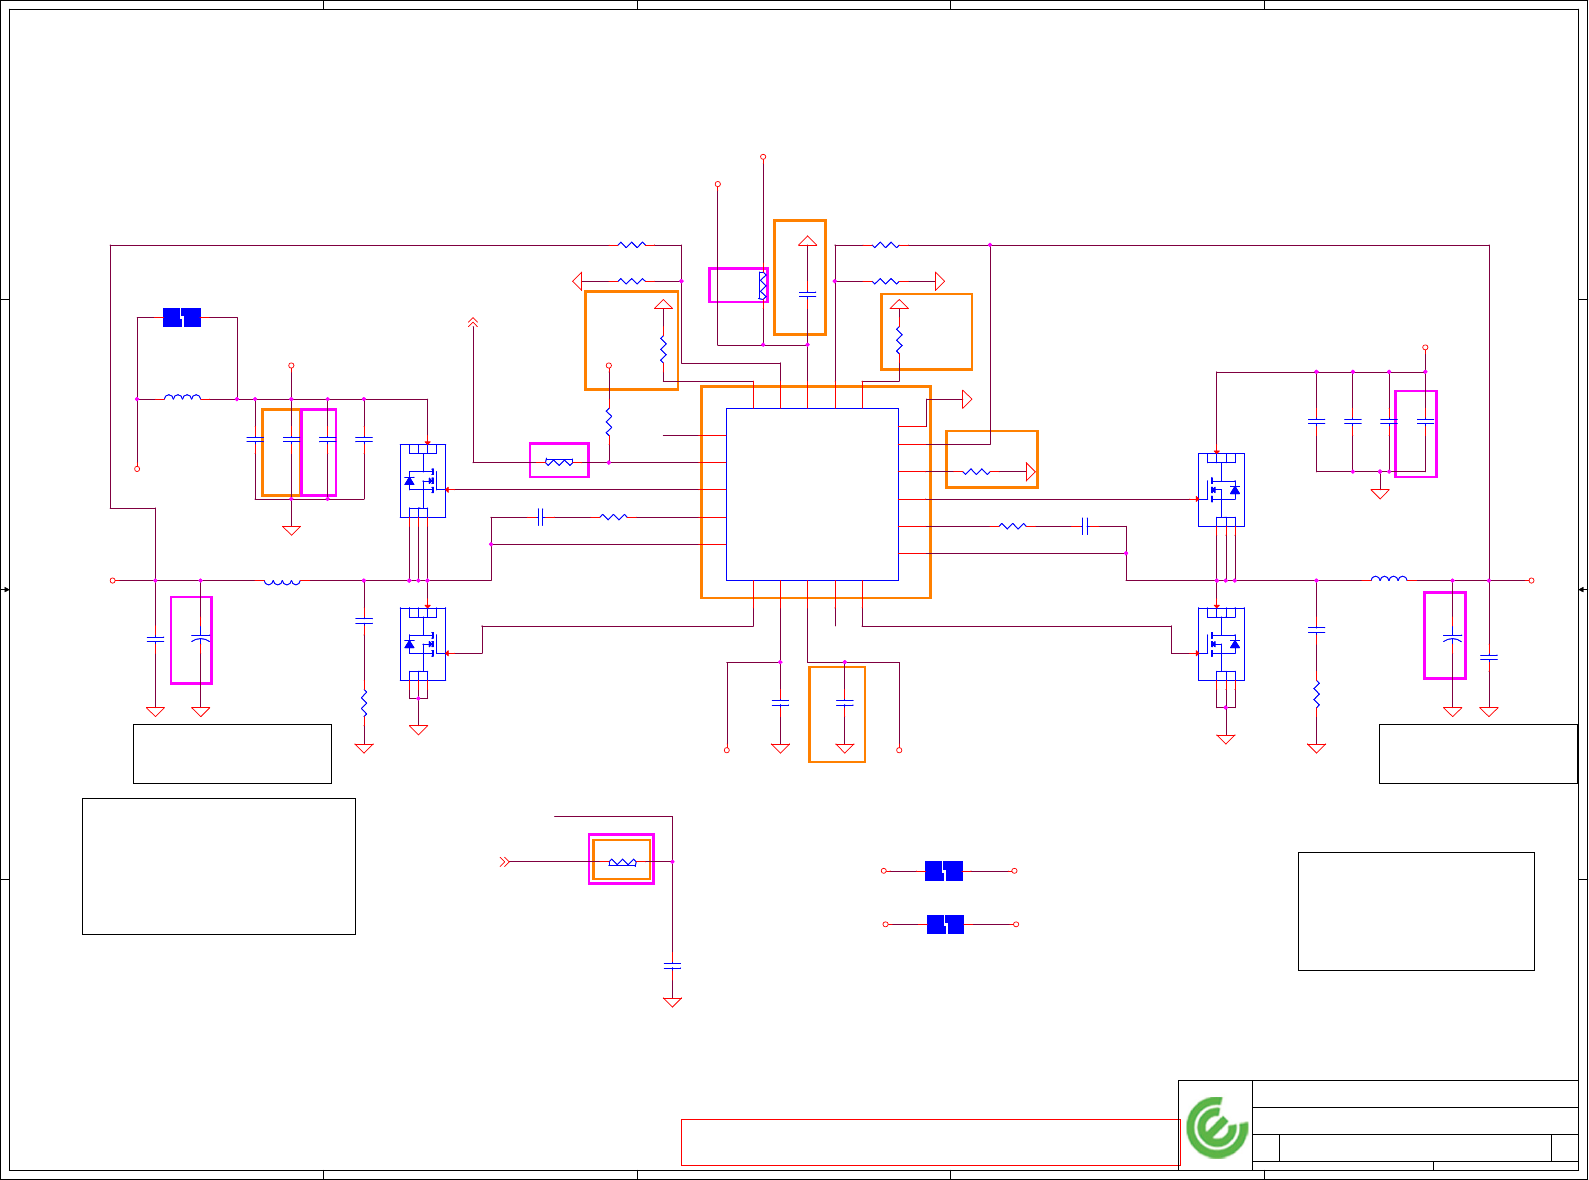Select vertical resistor in orange box upper-left of IC

click(x=662, y=349)
